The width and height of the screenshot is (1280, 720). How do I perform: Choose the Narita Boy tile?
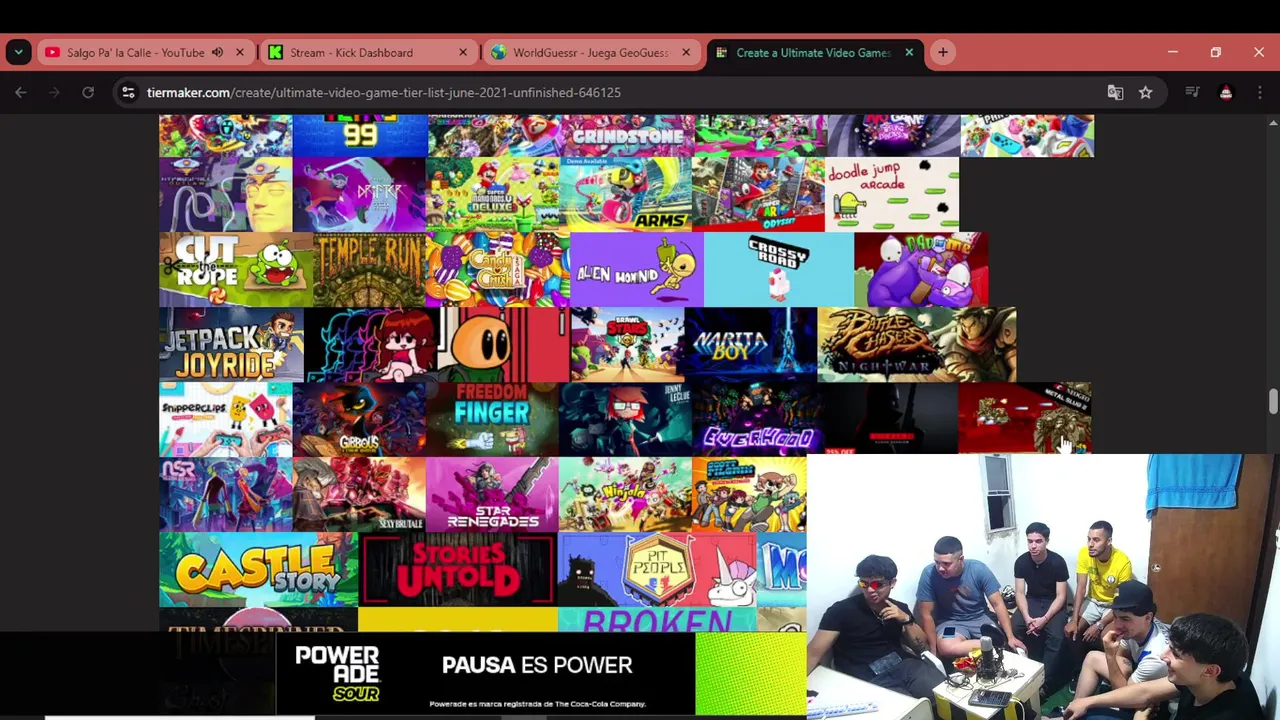point(750,344)
